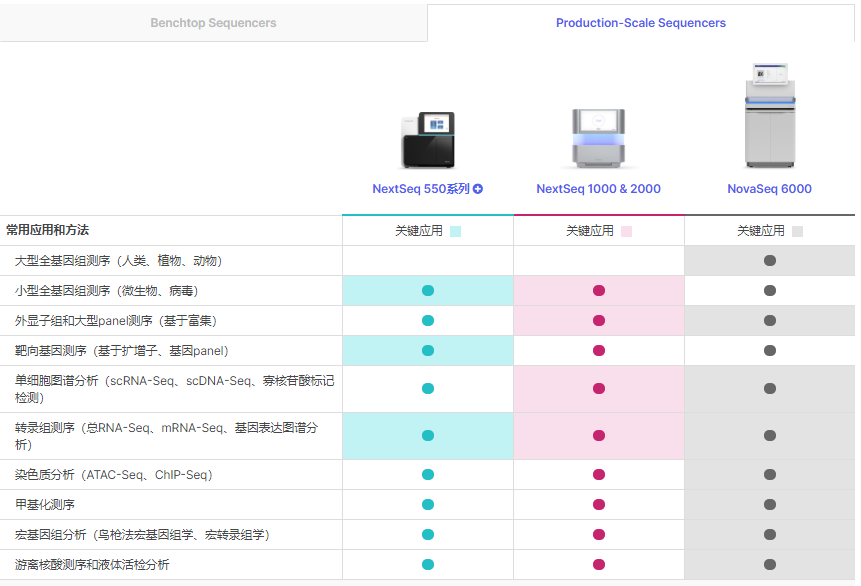Image resolution: width=861 pixels, height=586 pixels.
Task: Select the Production-Scale Sequencers tab
Action: pos(640,22)
